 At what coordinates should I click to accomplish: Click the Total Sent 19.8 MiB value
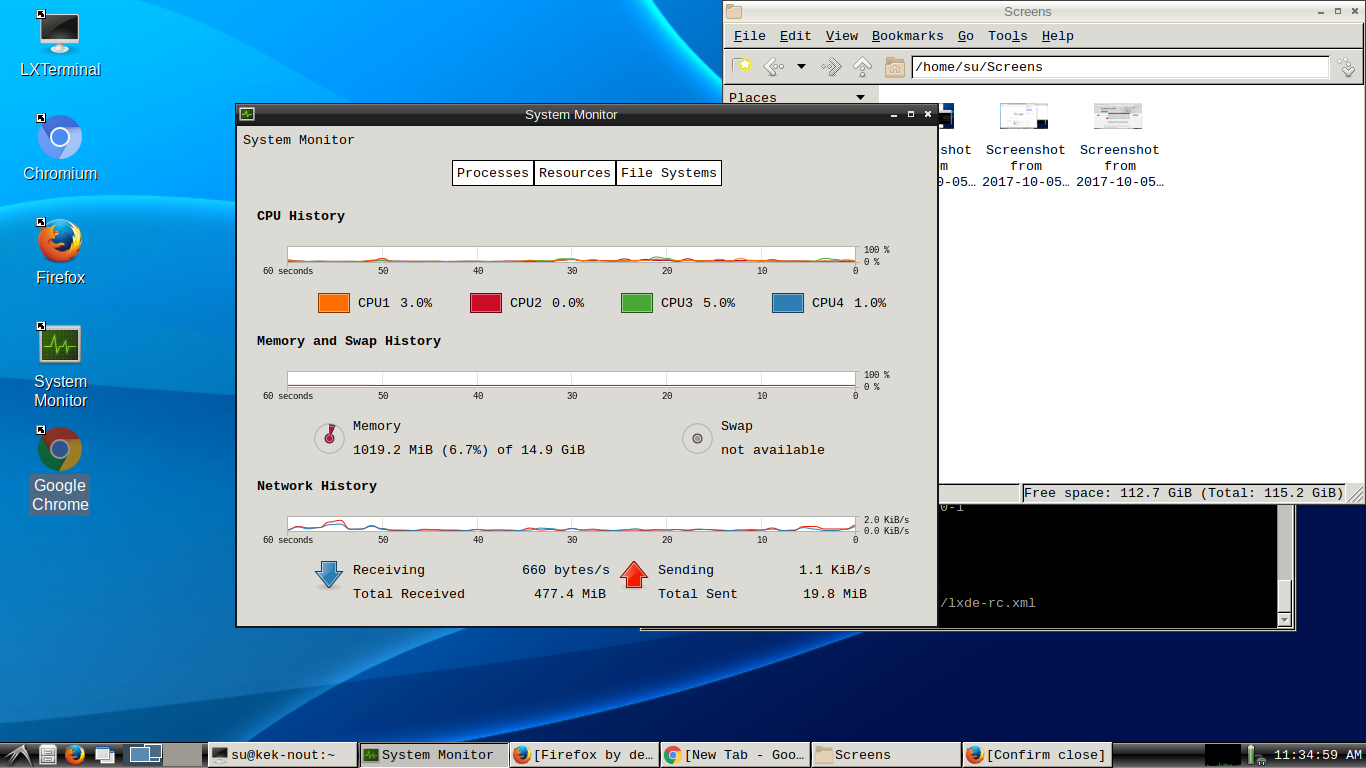point(834,594)
